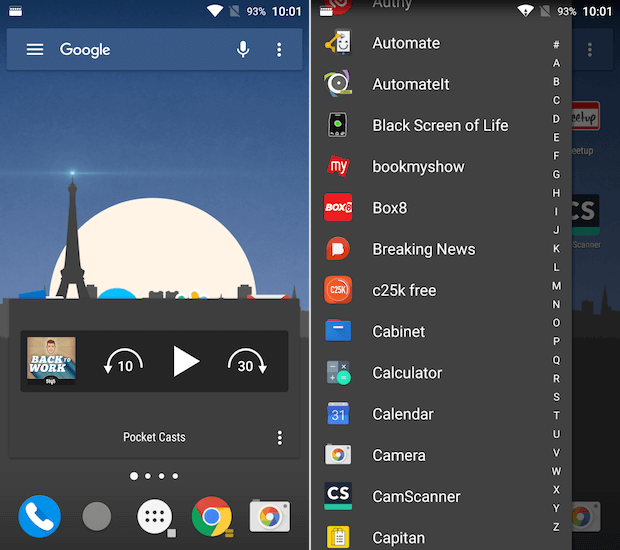Screen dimensions: 620x550
Task: Jump to letter H in index
Action: 556,193
